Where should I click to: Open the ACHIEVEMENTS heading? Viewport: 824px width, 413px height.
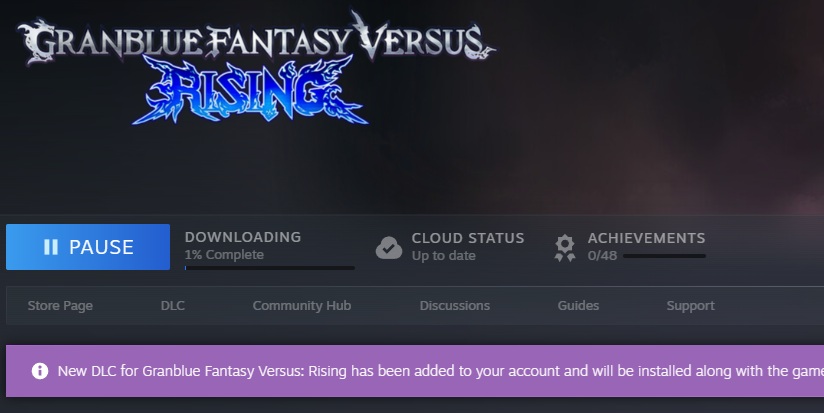click(x=646, y=238)
